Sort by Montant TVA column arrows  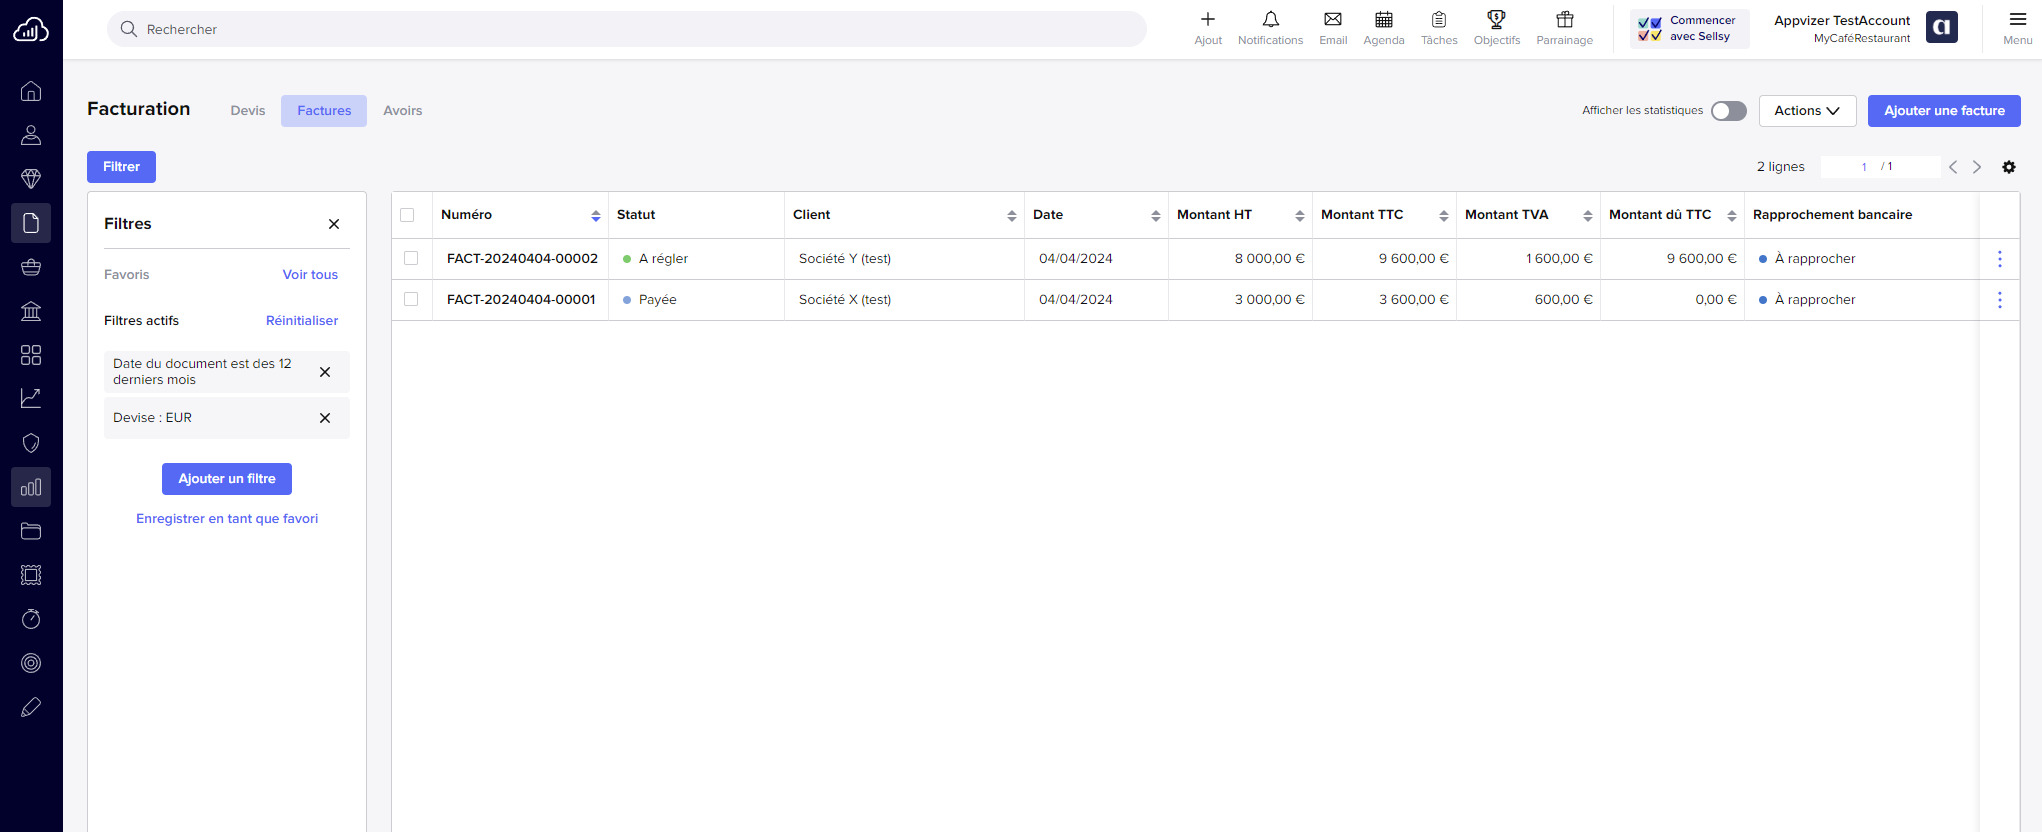(x=1588, y=216)
